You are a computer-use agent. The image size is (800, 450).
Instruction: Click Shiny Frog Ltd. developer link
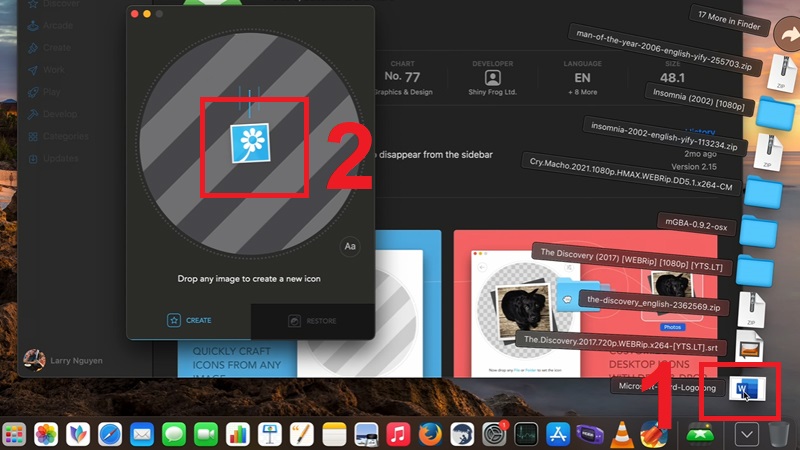pyautogui.click(x=492, y=92)
